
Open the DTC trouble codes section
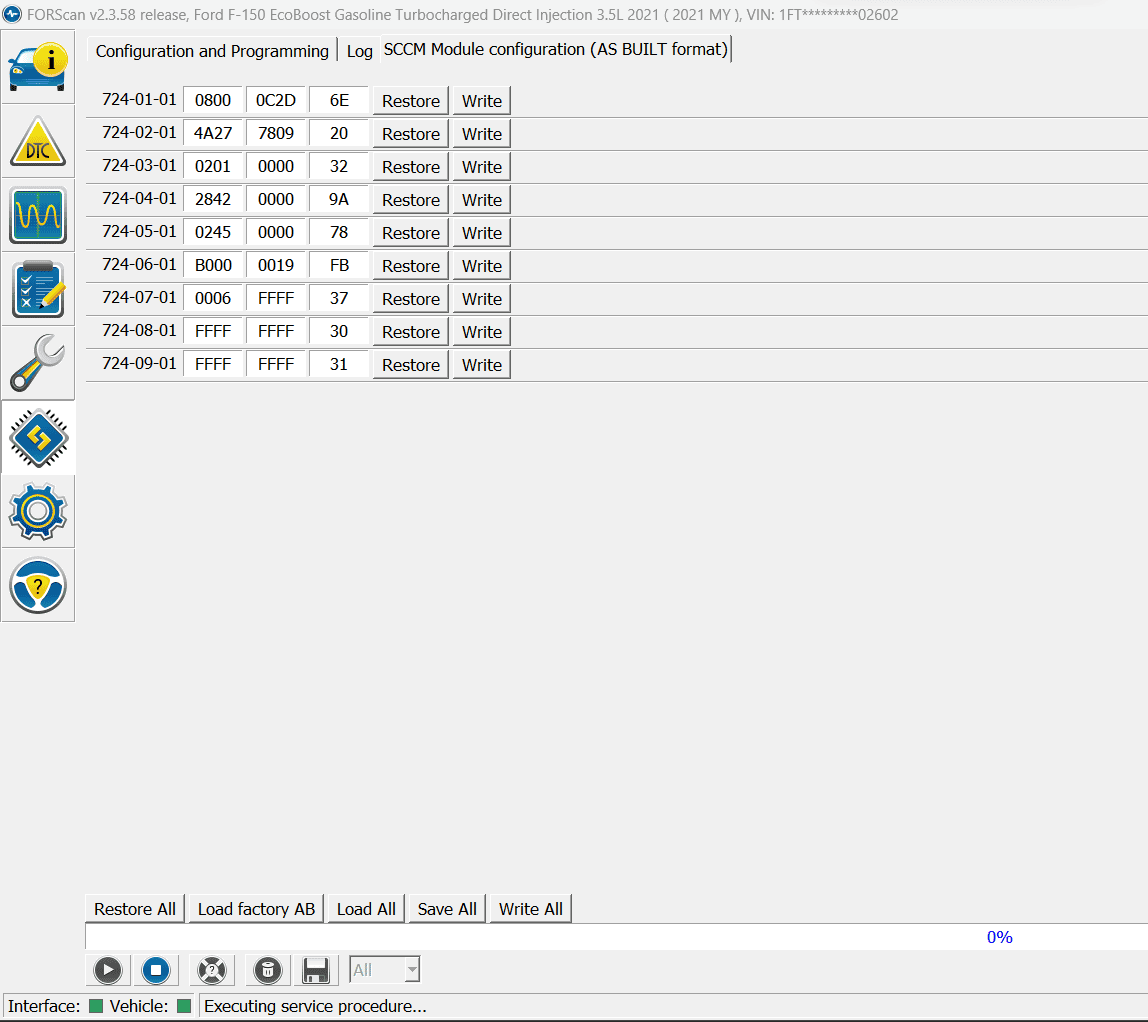[38, 141]
